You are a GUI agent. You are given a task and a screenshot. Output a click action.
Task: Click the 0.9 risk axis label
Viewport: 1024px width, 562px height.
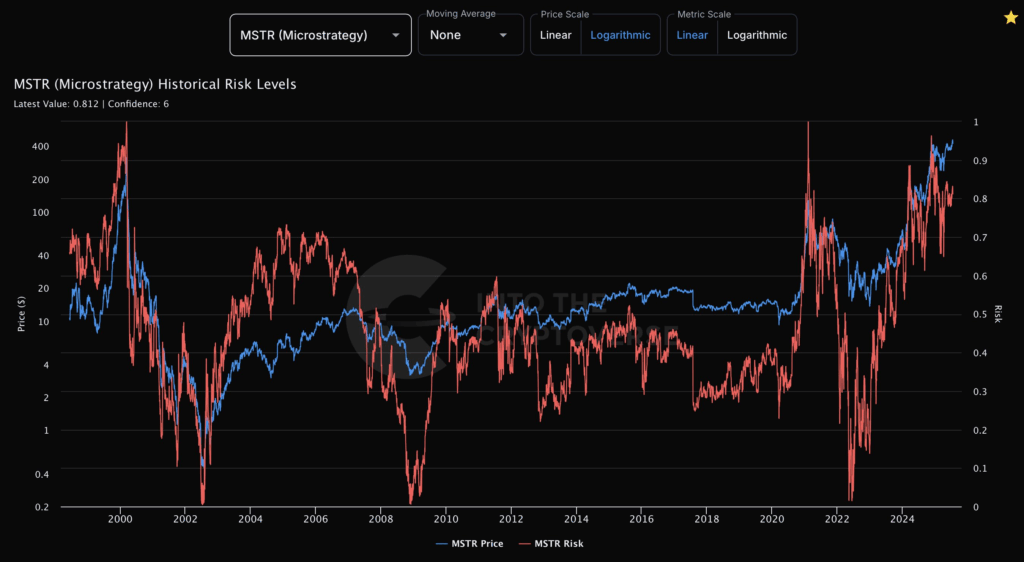979,161
